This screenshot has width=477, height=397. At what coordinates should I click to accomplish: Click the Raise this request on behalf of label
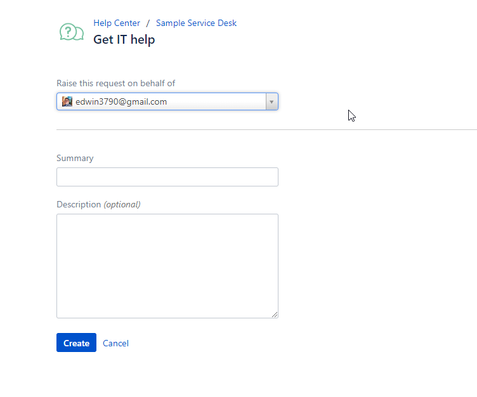pyautogui.click(x=116, y=83)
